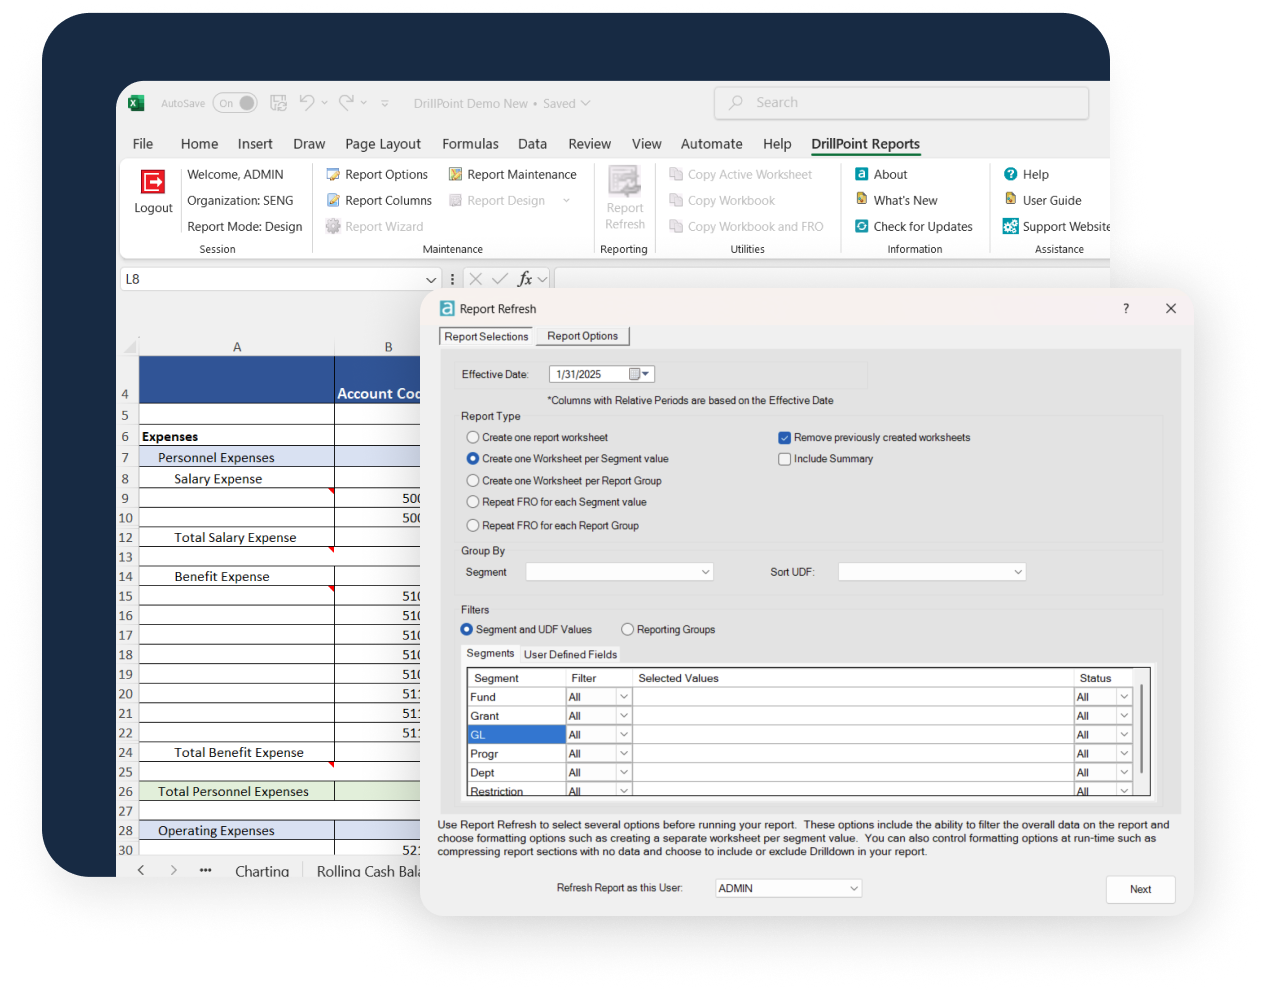Click the Next button
The width and height of the screenshot is (1261, 991).
point(1140,889)
